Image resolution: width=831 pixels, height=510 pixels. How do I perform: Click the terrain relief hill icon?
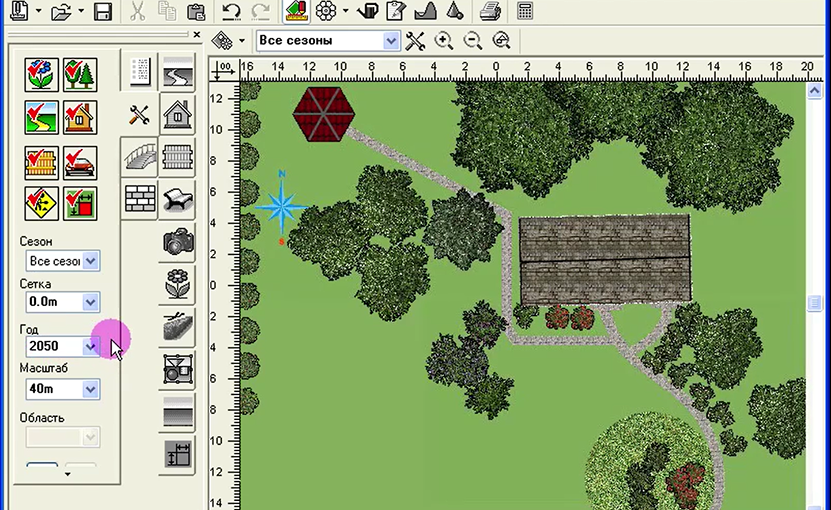pyautogui.click(x=426, y=11)
